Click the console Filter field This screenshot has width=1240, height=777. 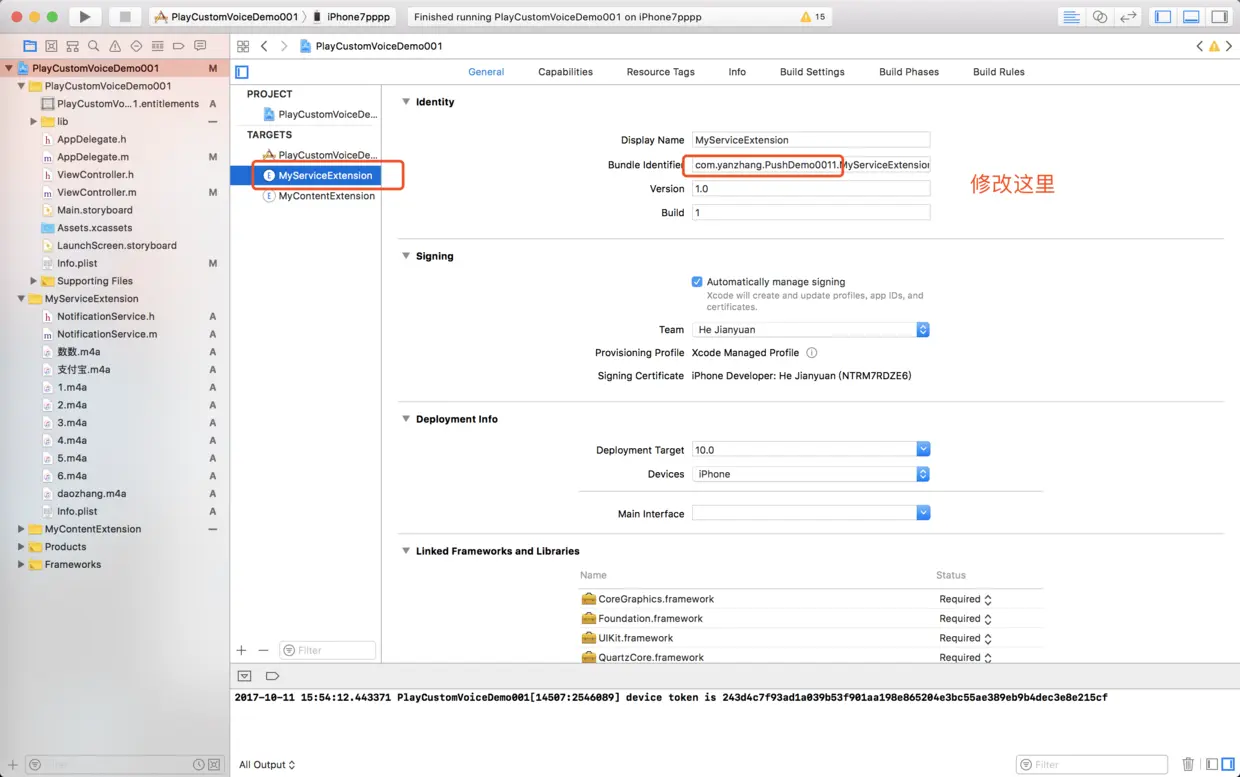click(1092, 764)
